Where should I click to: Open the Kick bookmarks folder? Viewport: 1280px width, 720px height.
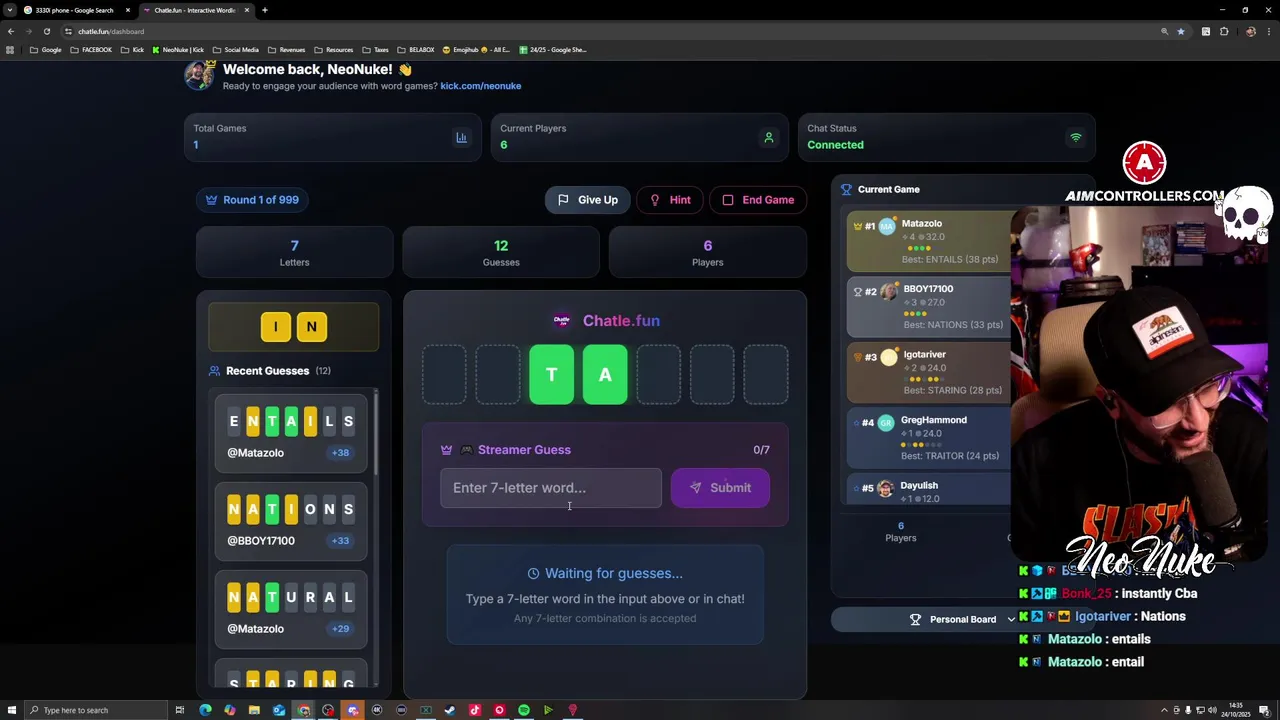click(x=132, y=50)
